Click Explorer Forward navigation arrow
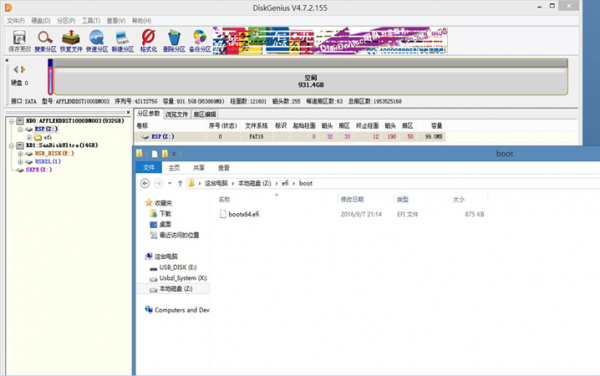The image size is (600, 376). pyautogui.click(x=158, y=183)
